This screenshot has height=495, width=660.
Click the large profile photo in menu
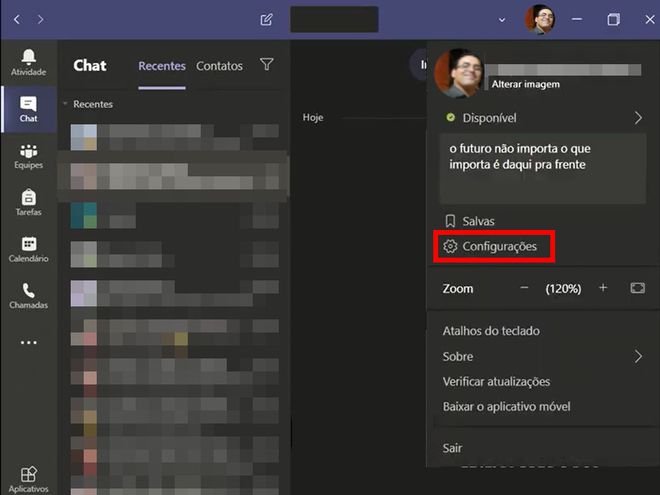click(x=459, y=73)
